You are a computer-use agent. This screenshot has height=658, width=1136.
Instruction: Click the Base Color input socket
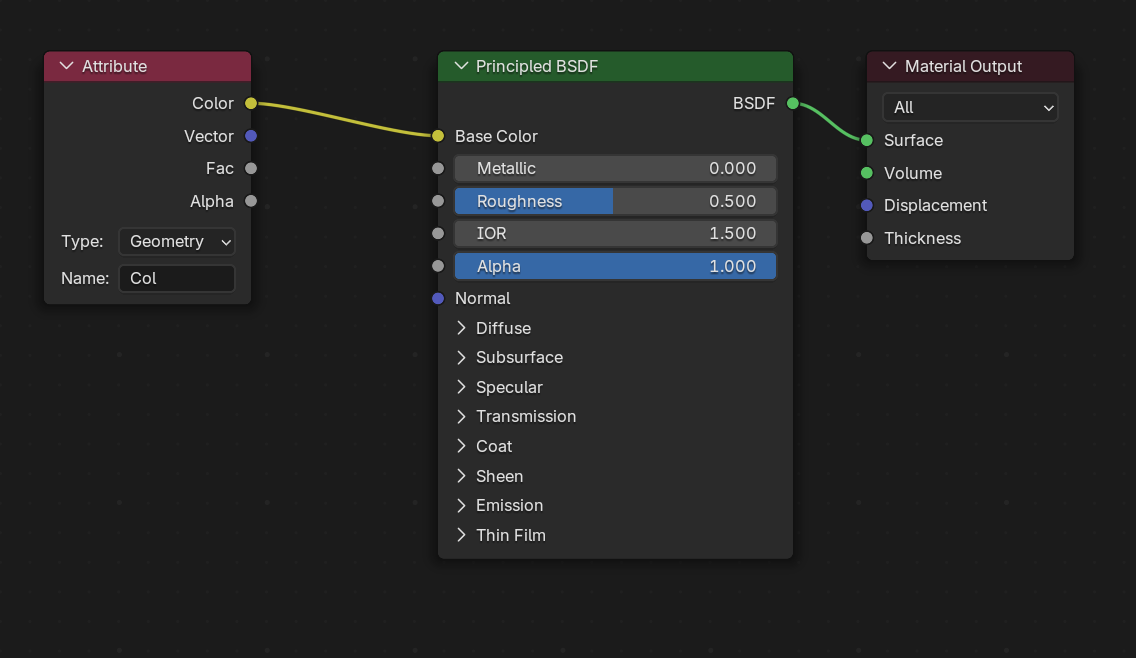coord(438,136)
